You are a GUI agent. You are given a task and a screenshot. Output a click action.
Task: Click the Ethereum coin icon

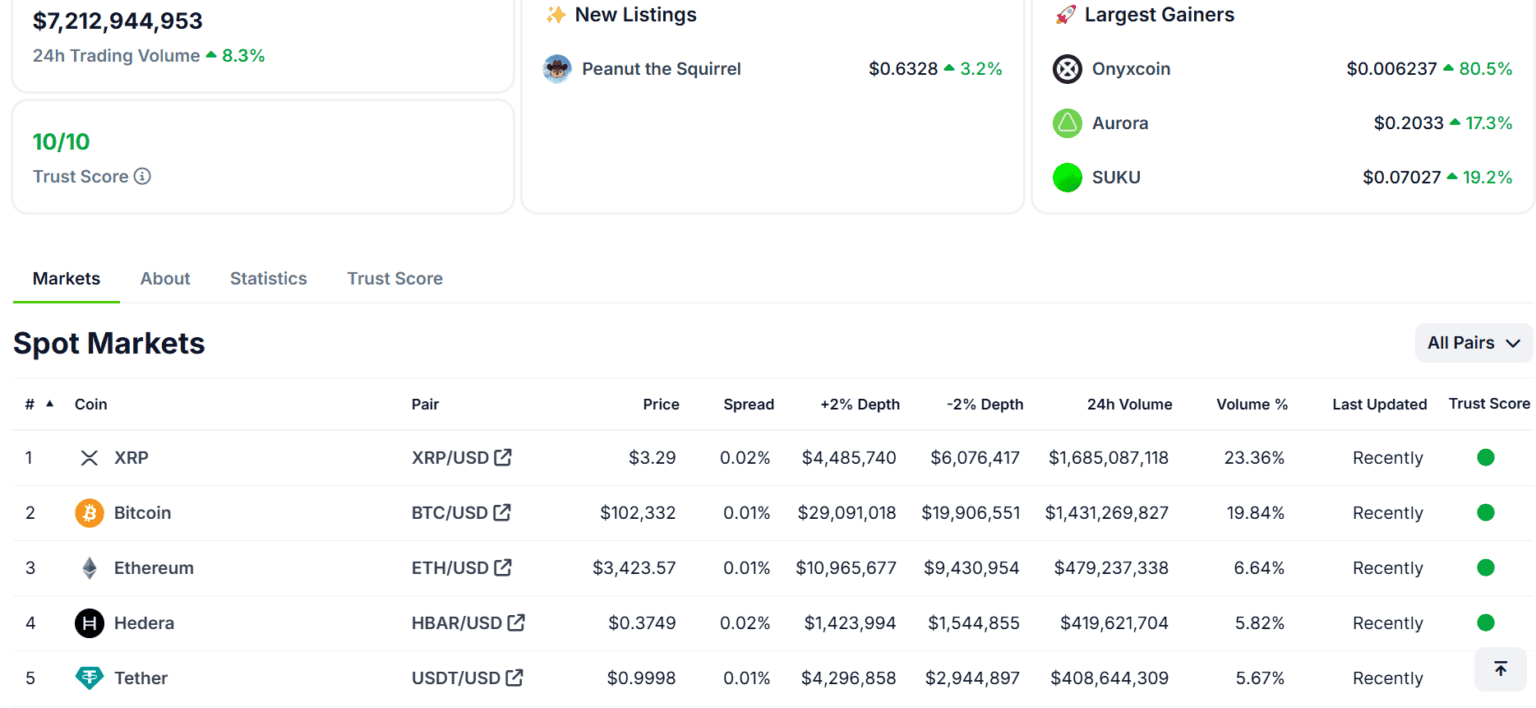[89, 568]
